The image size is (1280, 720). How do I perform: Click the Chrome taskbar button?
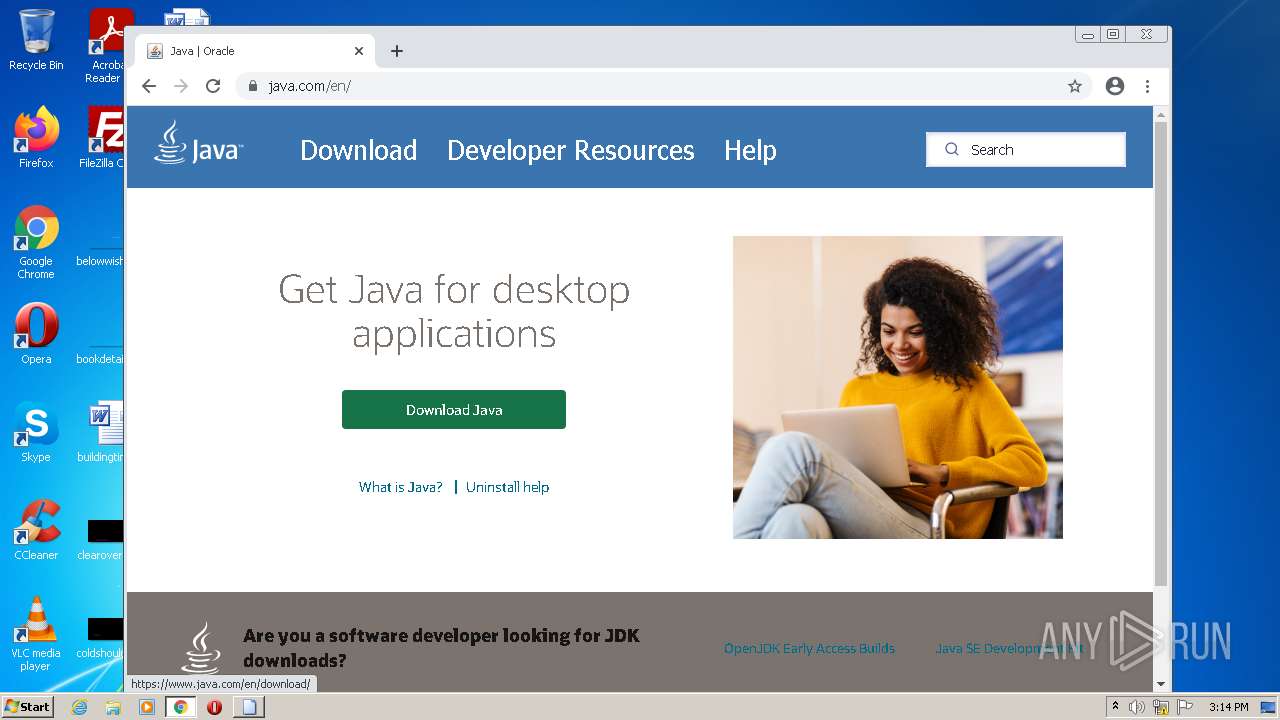pyautogui.click(x=181, y=707)
